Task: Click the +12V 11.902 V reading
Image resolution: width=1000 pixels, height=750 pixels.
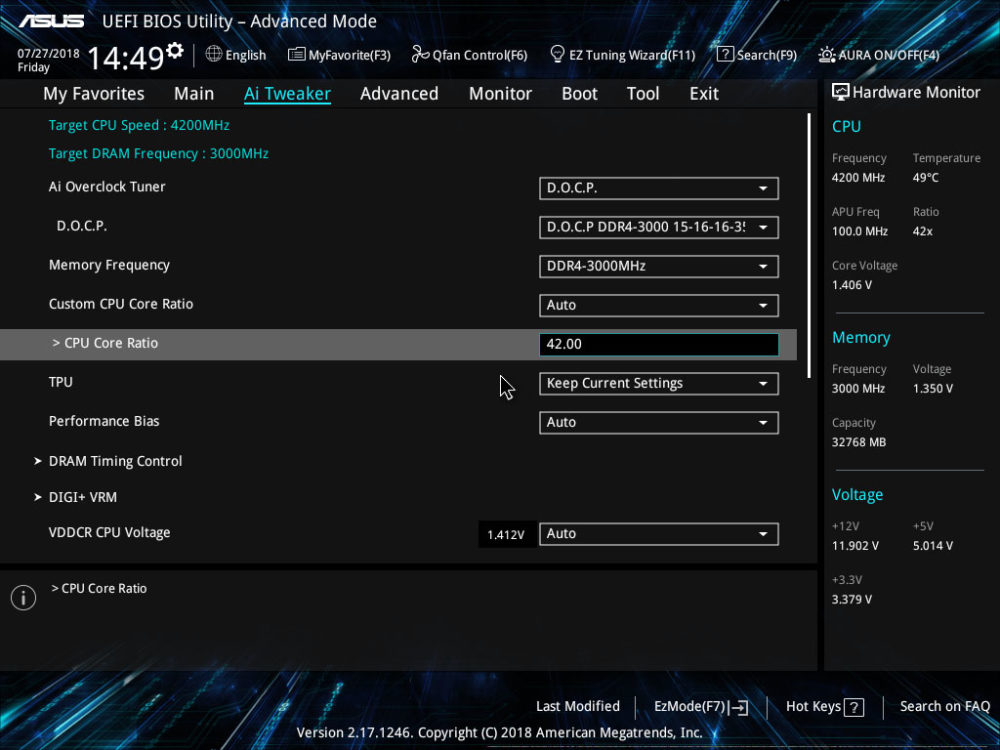Action: 855,546
